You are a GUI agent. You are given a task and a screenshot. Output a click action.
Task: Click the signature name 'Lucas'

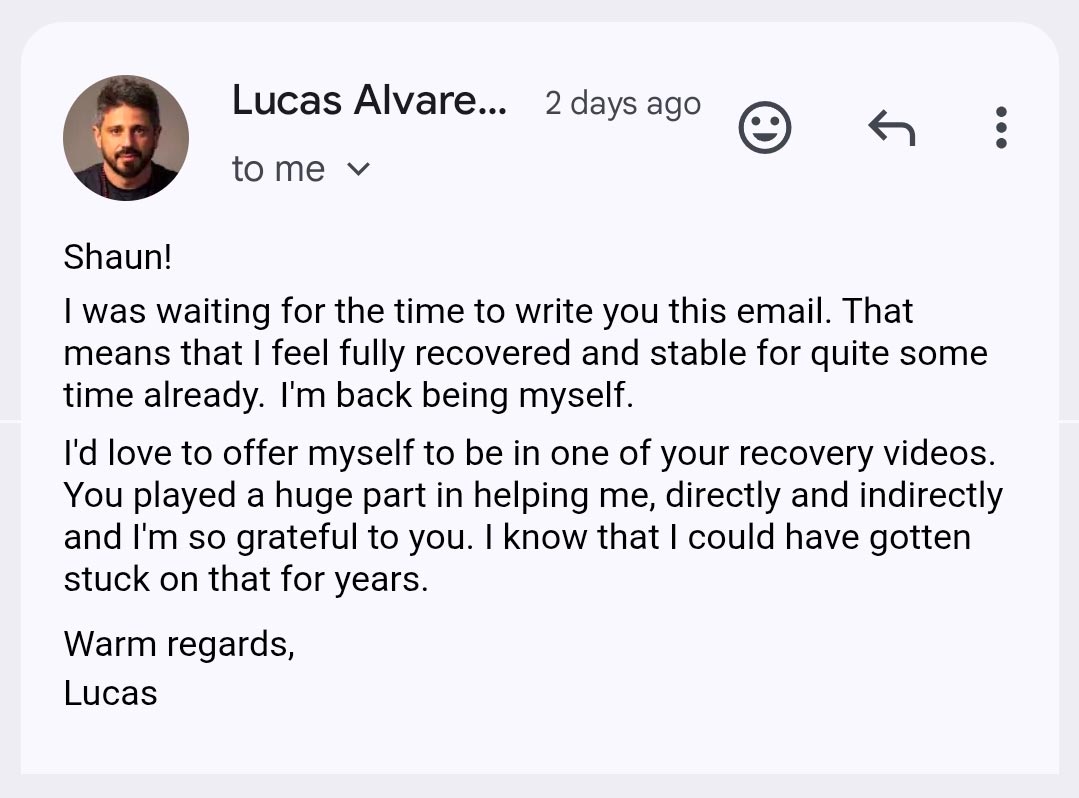coord(110,692)
